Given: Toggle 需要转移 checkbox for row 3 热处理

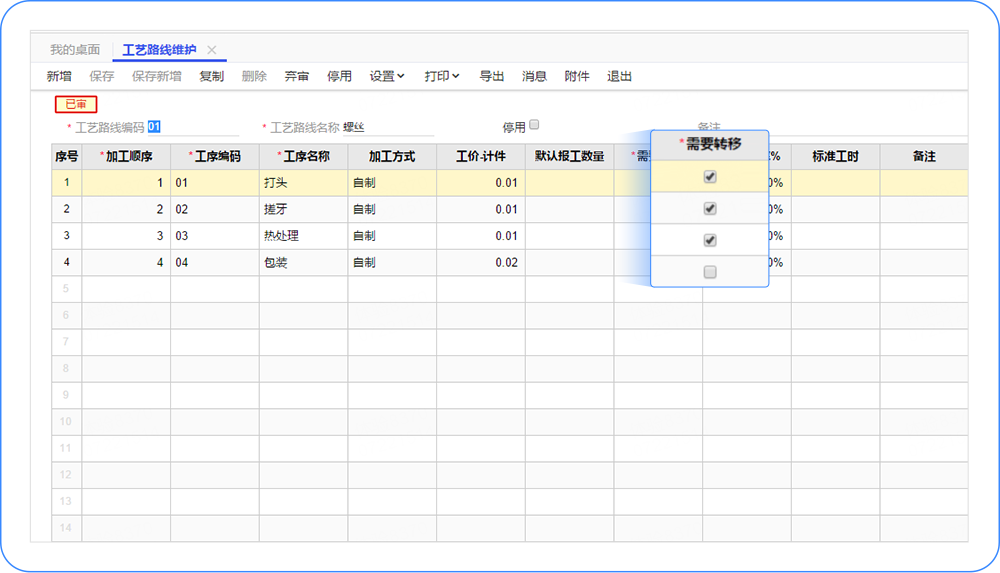Looking at the screenshot, I should pos(710,241).
